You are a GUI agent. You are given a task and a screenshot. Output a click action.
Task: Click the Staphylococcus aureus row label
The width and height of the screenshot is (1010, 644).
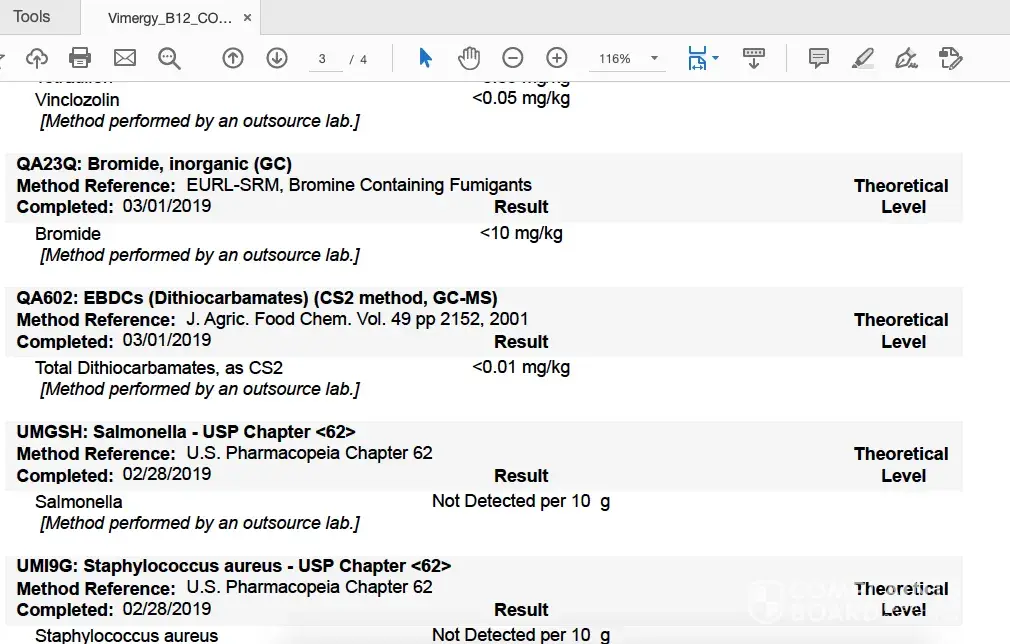tap(126, 635)
